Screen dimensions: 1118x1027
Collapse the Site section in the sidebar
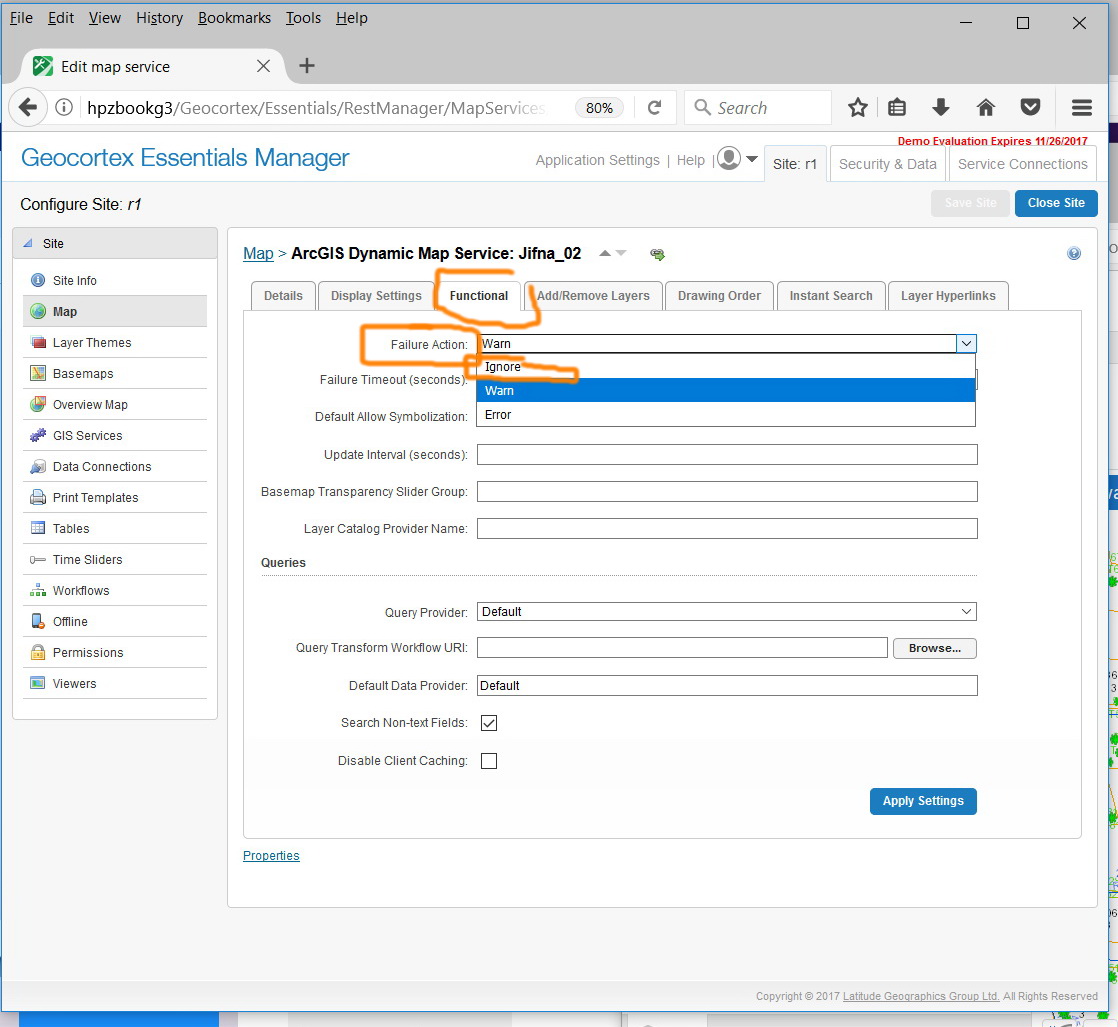click(x=28, y=243)
